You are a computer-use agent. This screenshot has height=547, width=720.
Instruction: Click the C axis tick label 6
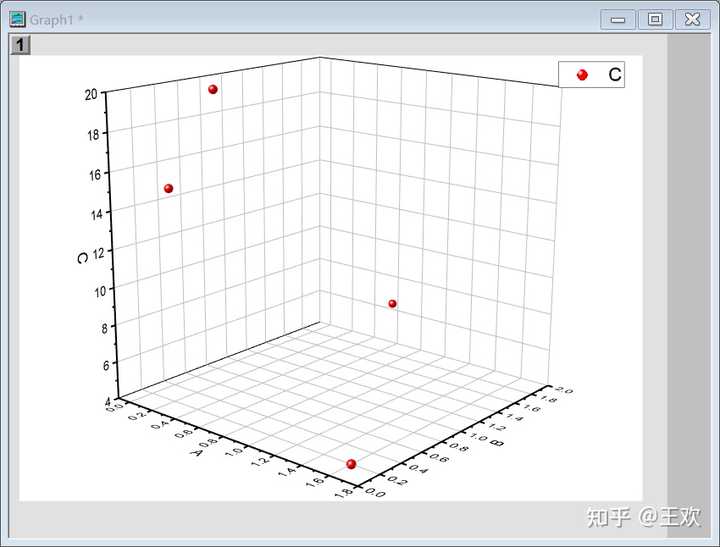click(x=107, y=365)
